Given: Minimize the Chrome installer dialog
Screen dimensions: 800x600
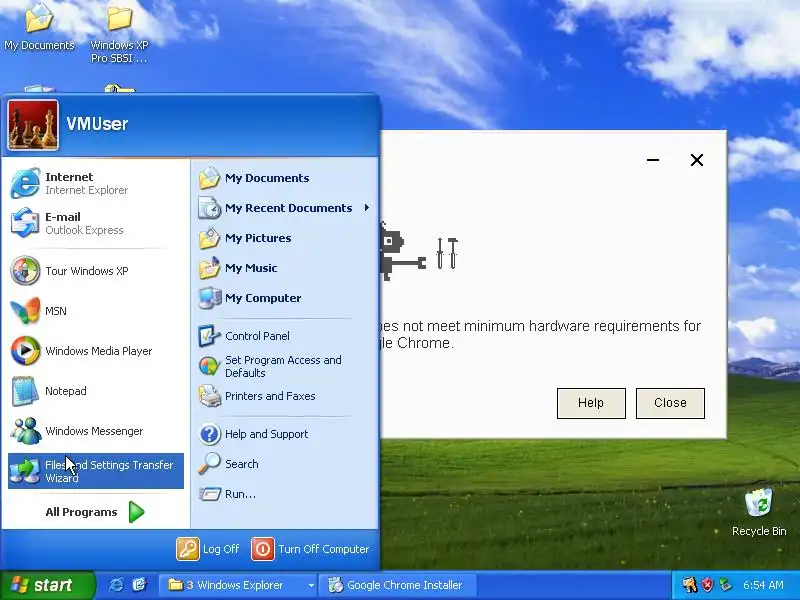Looking at the screenshot, I should [653, 160].
